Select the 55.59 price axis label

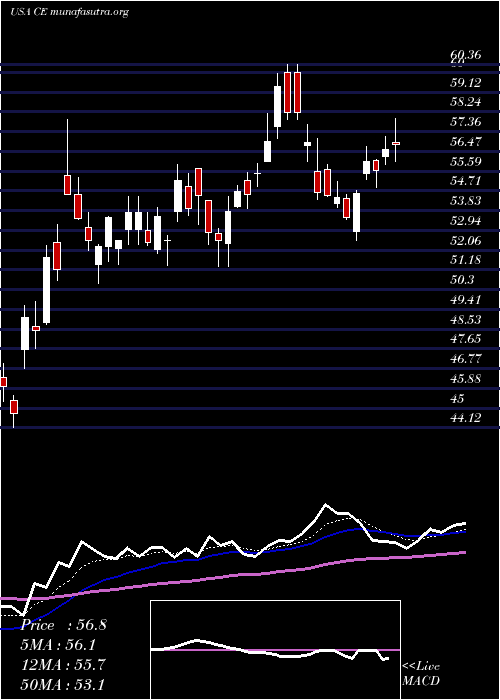[466, 162]
